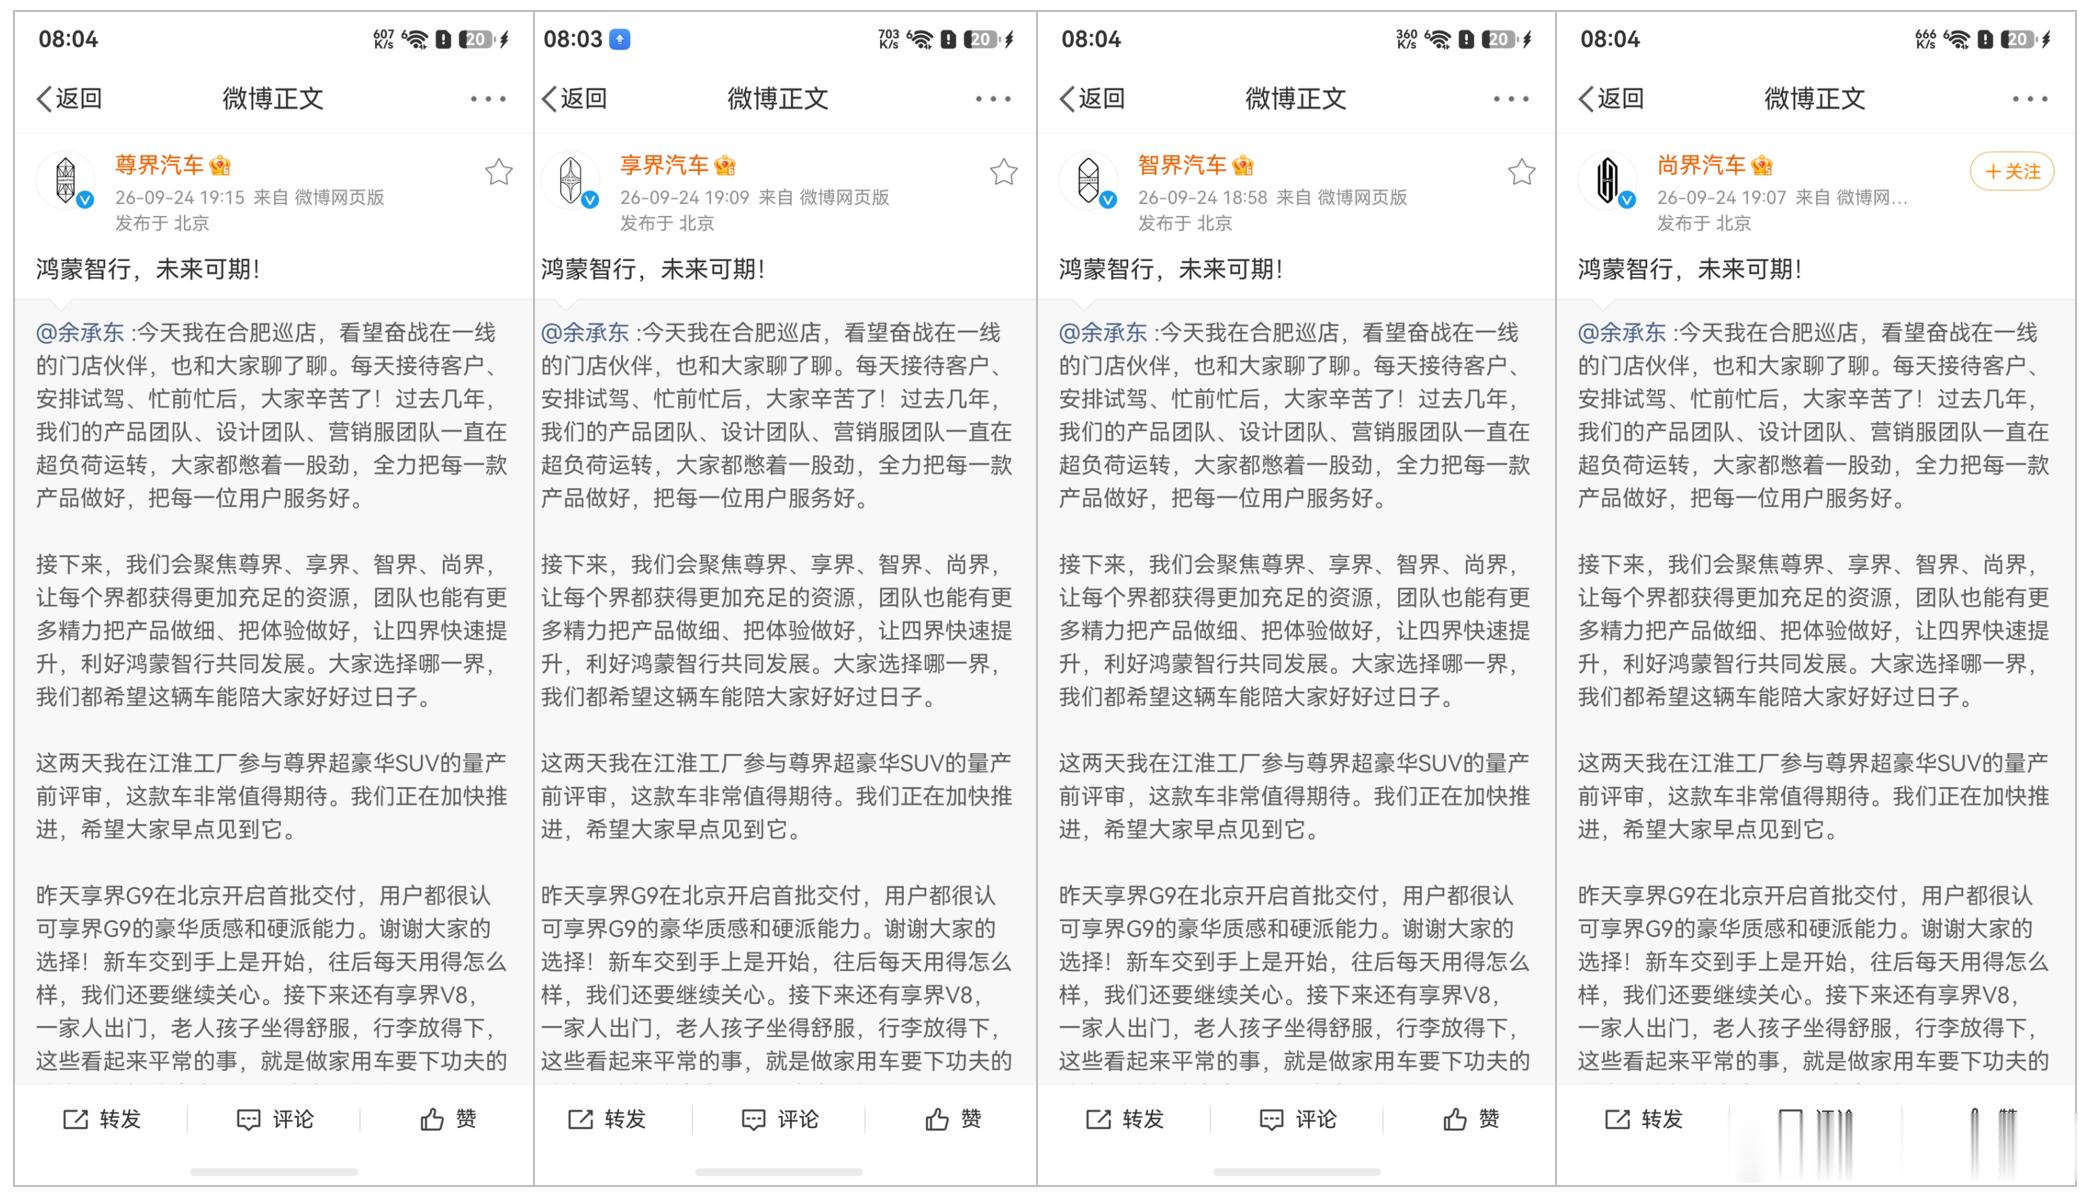Go back from the 享界汽车 post

[x=574, y=98]
